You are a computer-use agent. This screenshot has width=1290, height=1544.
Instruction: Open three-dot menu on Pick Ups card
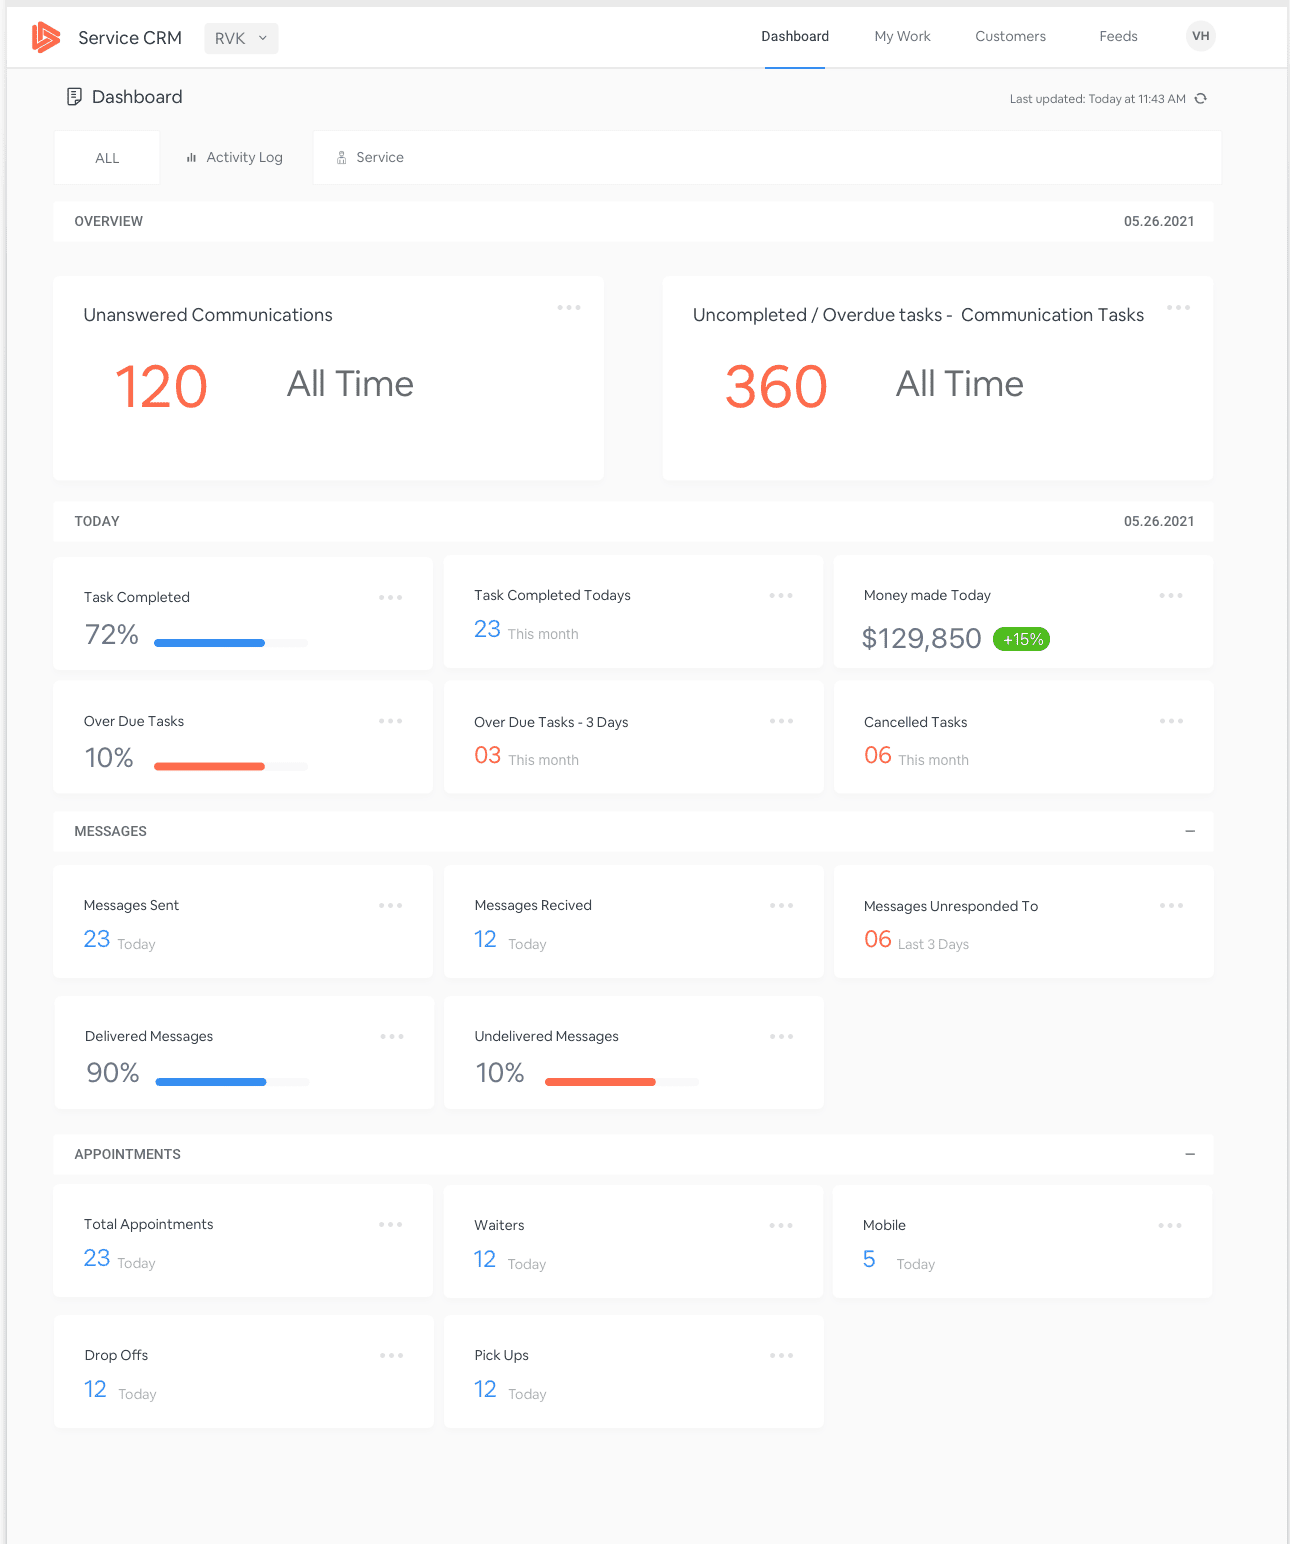[x=781, y=1356]
